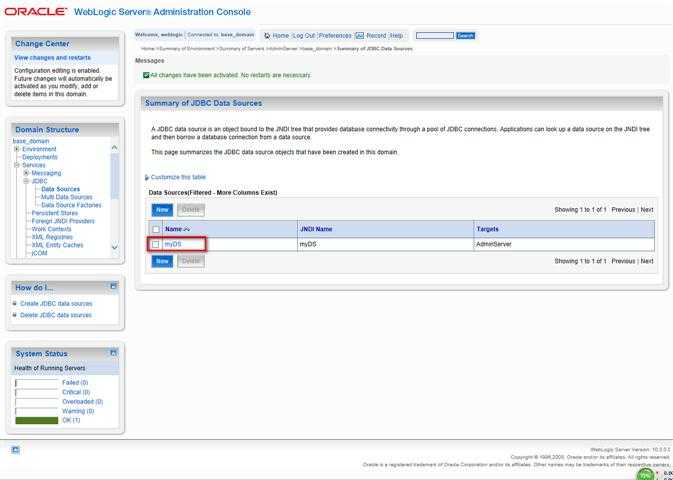Open Delete JDBC data sources help link
Viewport: 673px width, 480px height.
click(56, 315)
